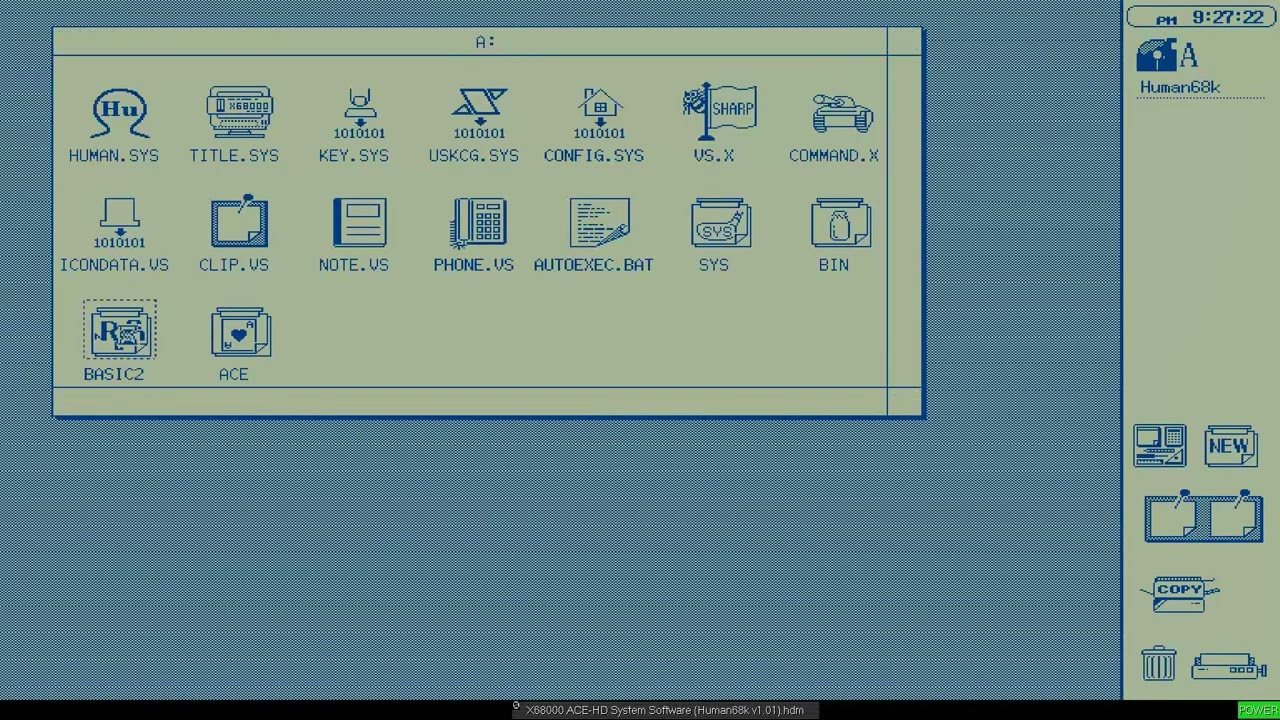This screenshot has height=720, width=1280.
Task: Click the clock showing 9:27:22
Action: (x=1203, y=17)
